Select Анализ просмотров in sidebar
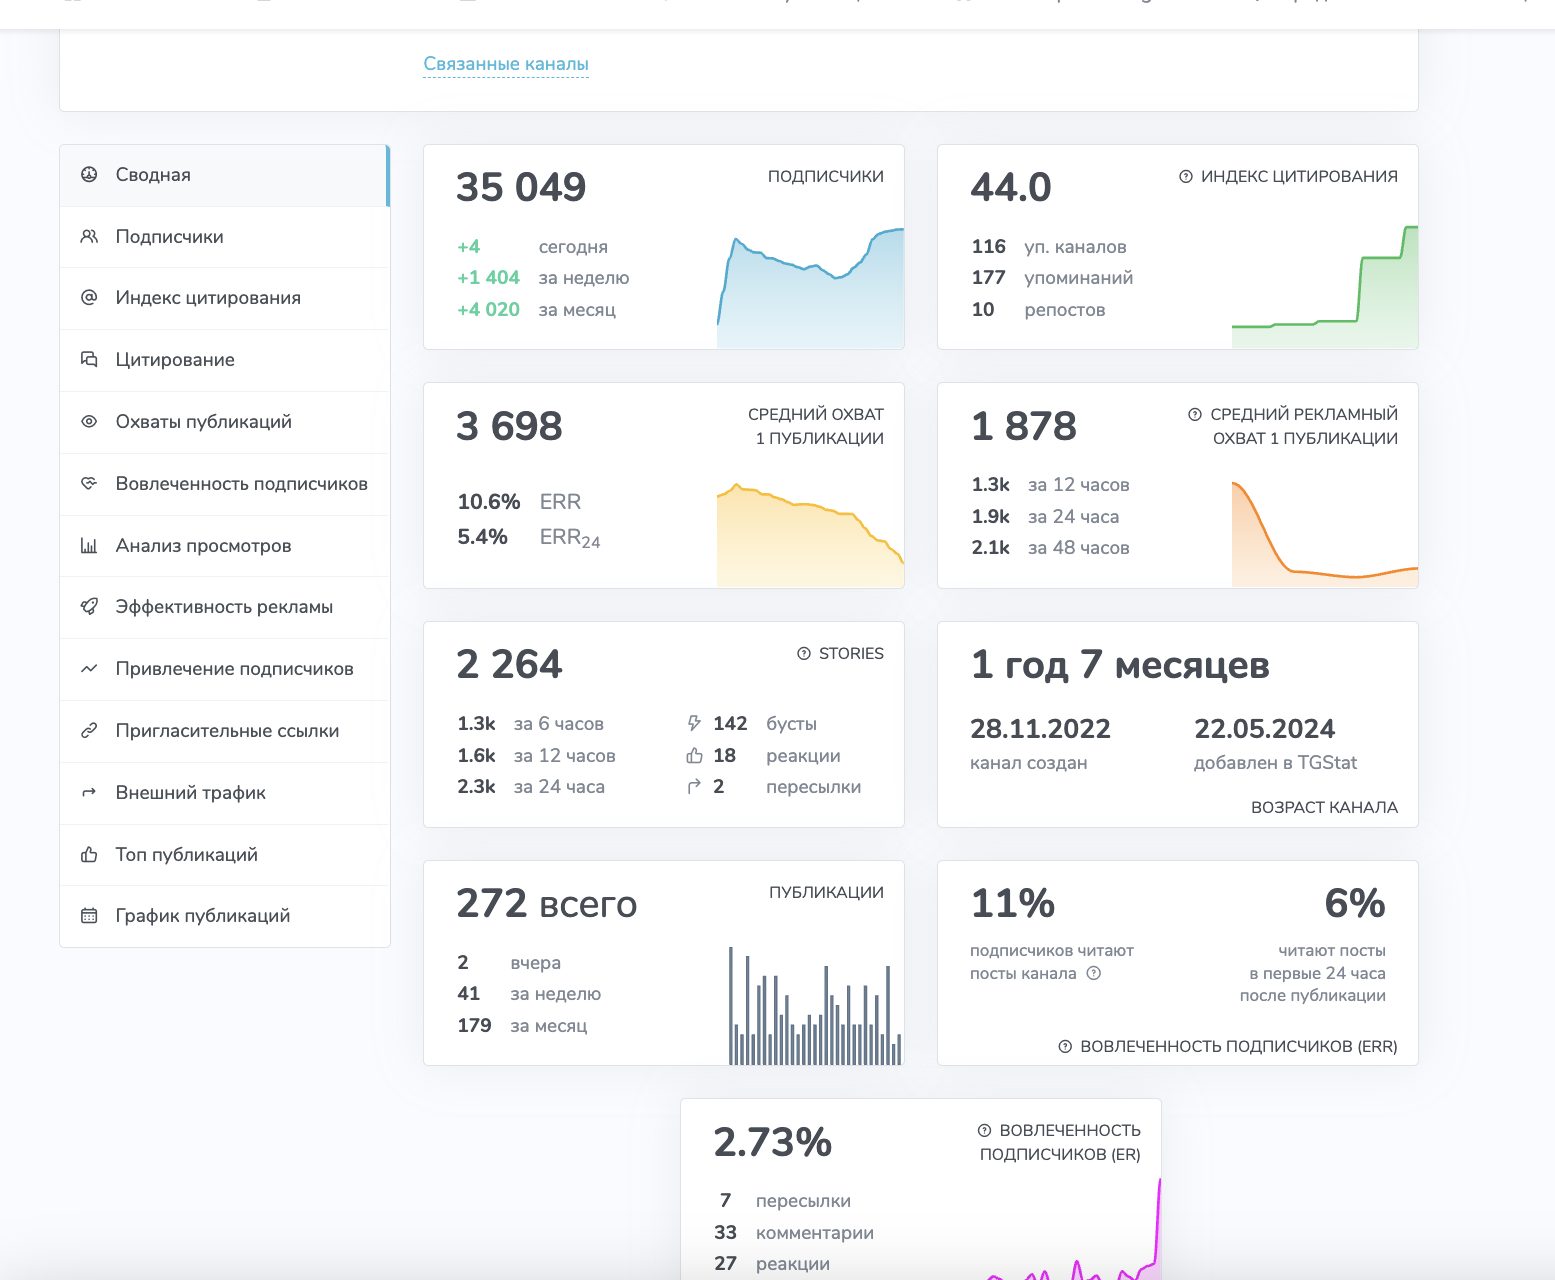The image size is (1555, 1280). (x=224, y=546)
